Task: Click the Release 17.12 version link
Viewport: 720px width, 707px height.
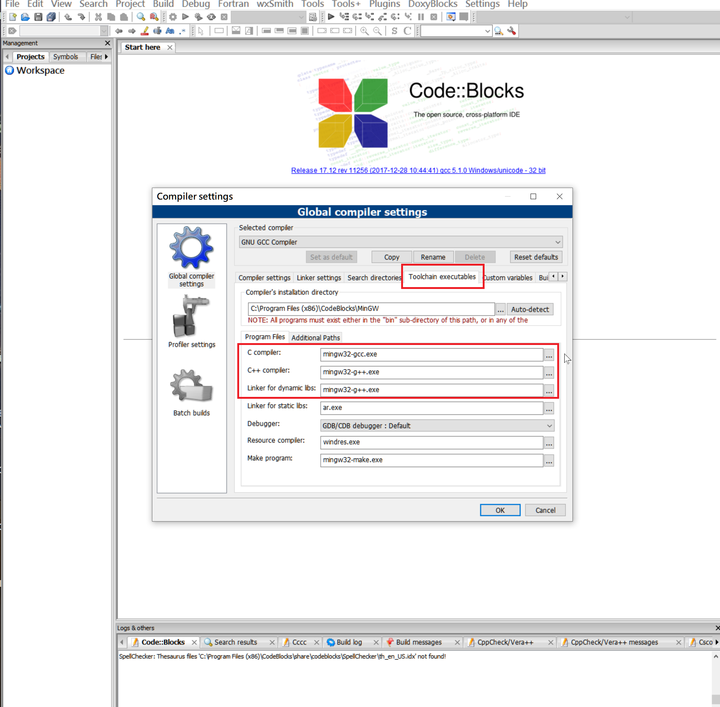Action: (x=418, y=170)
